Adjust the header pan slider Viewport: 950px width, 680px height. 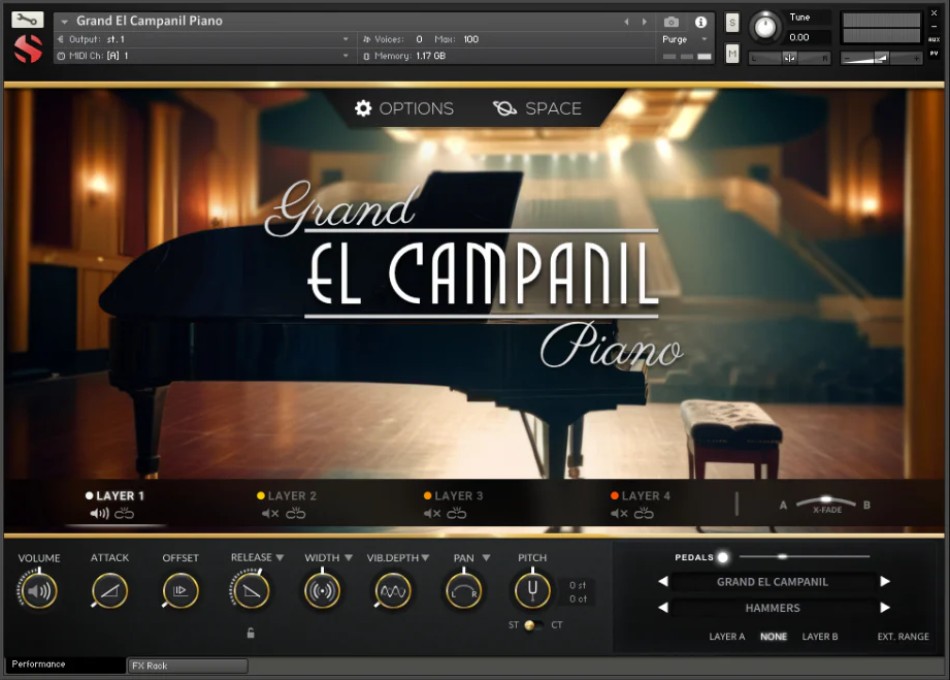[x=789, y=58]
